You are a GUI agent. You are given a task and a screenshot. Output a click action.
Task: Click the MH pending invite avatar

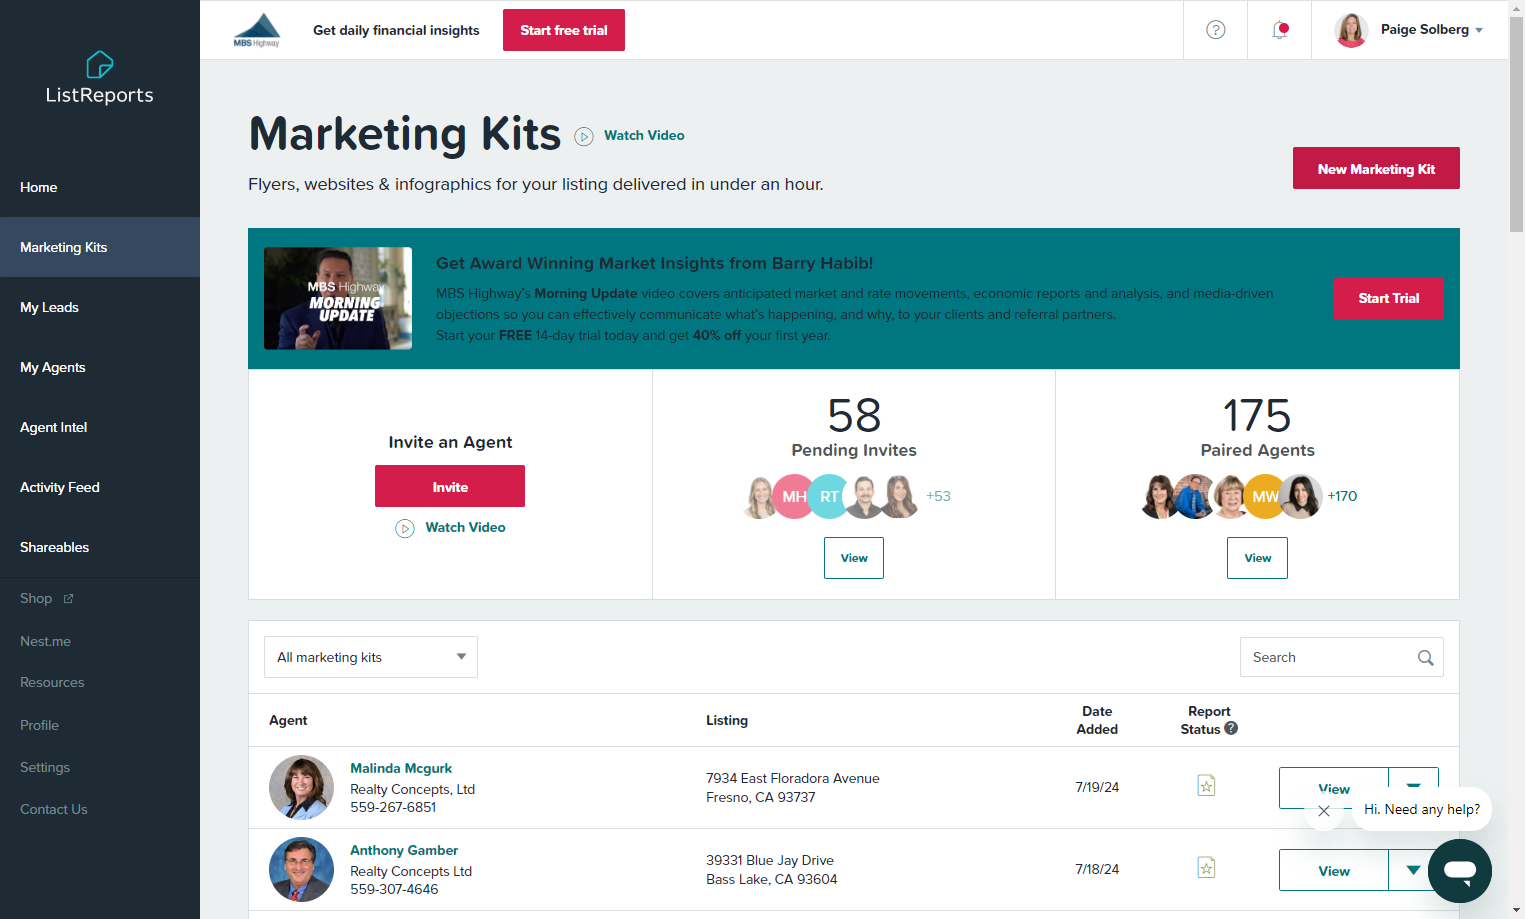tap(794, 496)
